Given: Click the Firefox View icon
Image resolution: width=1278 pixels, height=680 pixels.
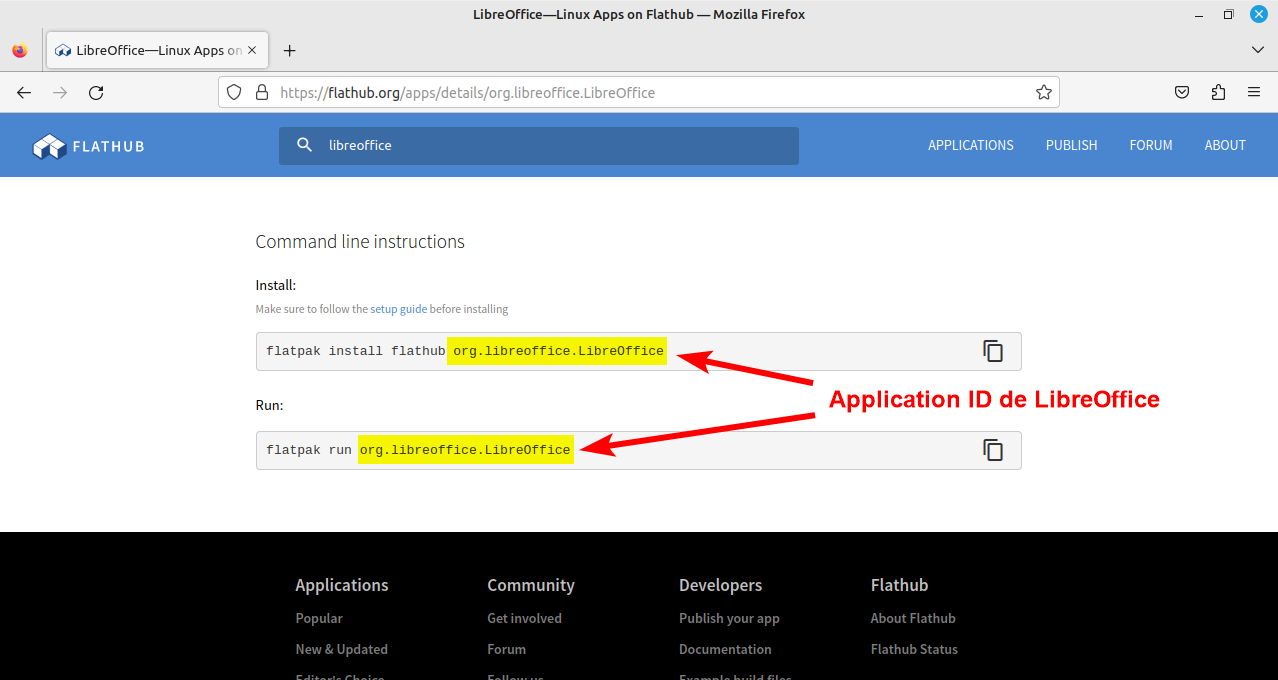Looking at the screenshot, I should pos(20,51).
